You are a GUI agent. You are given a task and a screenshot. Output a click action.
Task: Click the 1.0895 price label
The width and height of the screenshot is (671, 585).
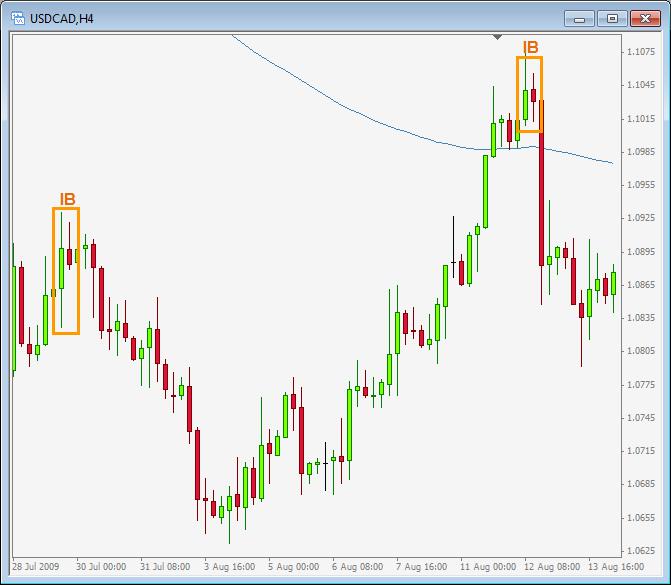[641, 252]
